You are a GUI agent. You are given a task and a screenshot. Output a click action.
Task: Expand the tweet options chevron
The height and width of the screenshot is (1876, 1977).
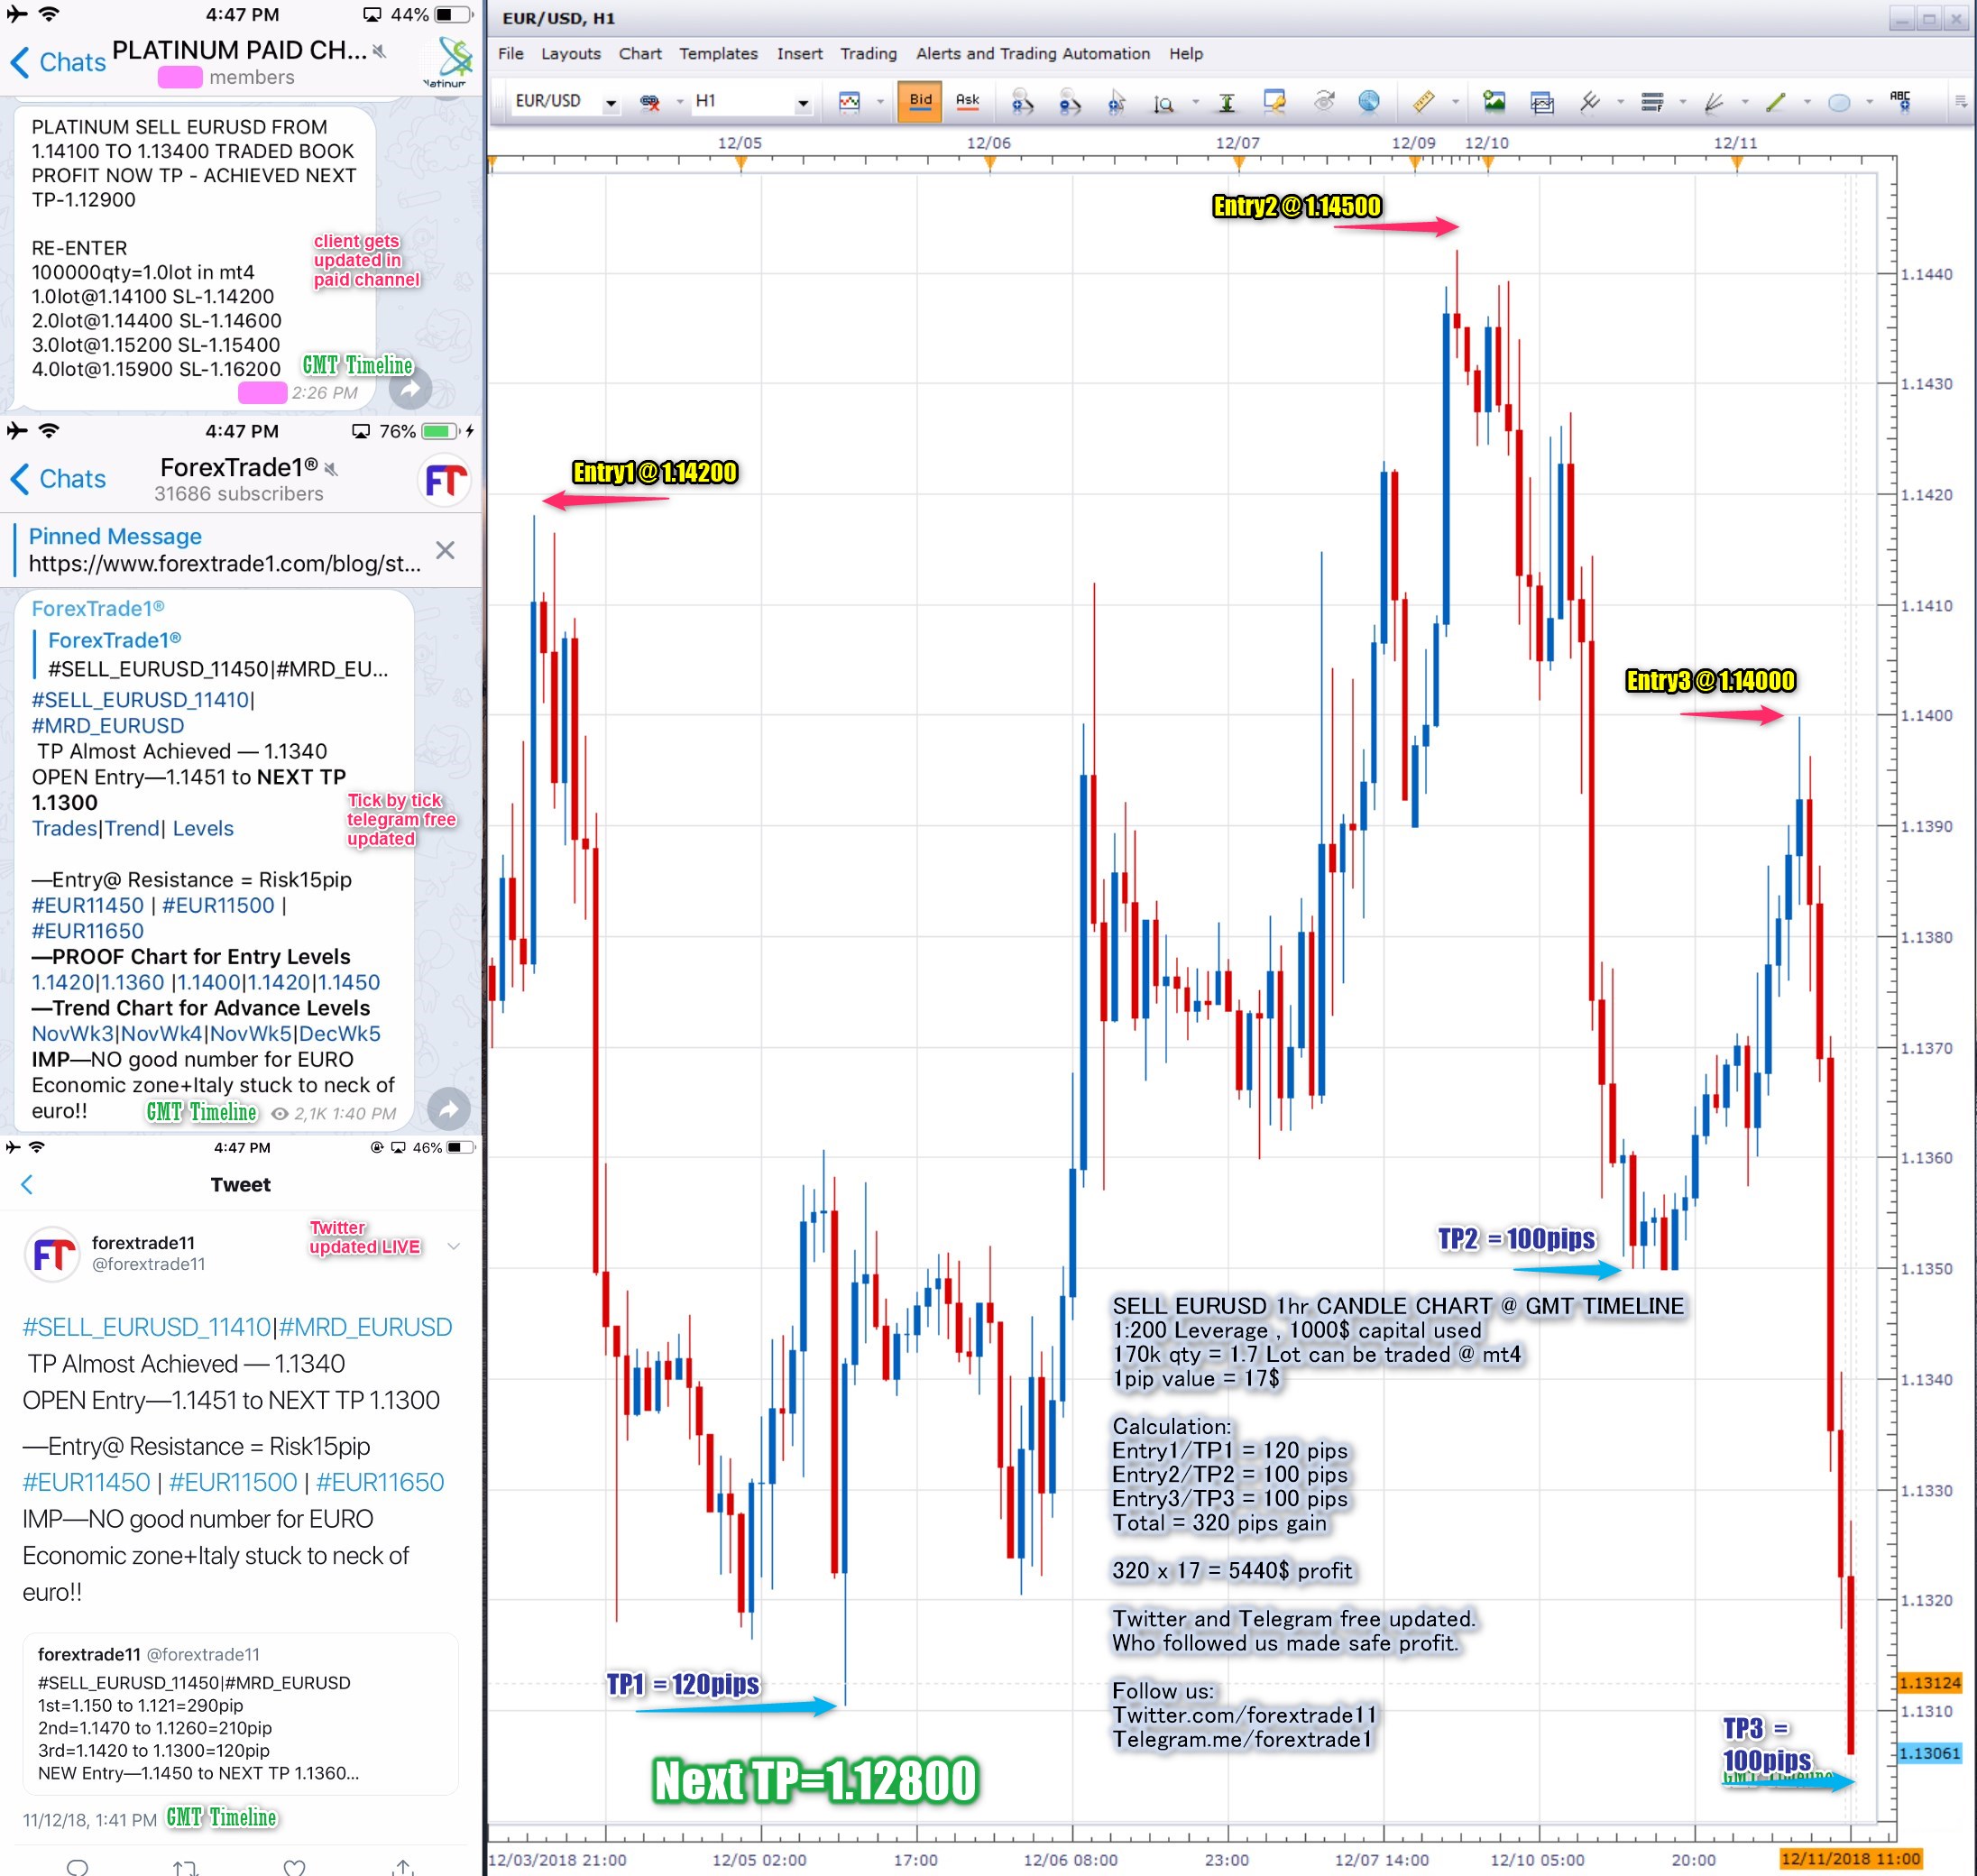(453, 1245)
